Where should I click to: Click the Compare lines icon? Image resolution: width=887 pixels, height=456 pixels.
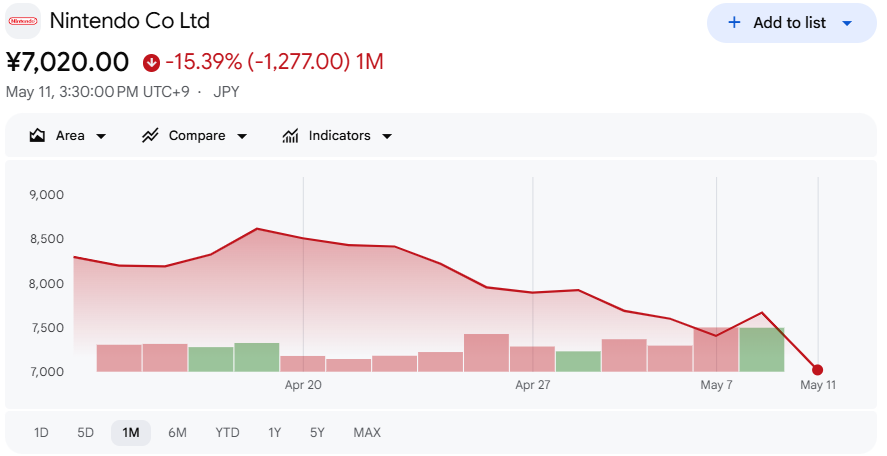point(150,136)
